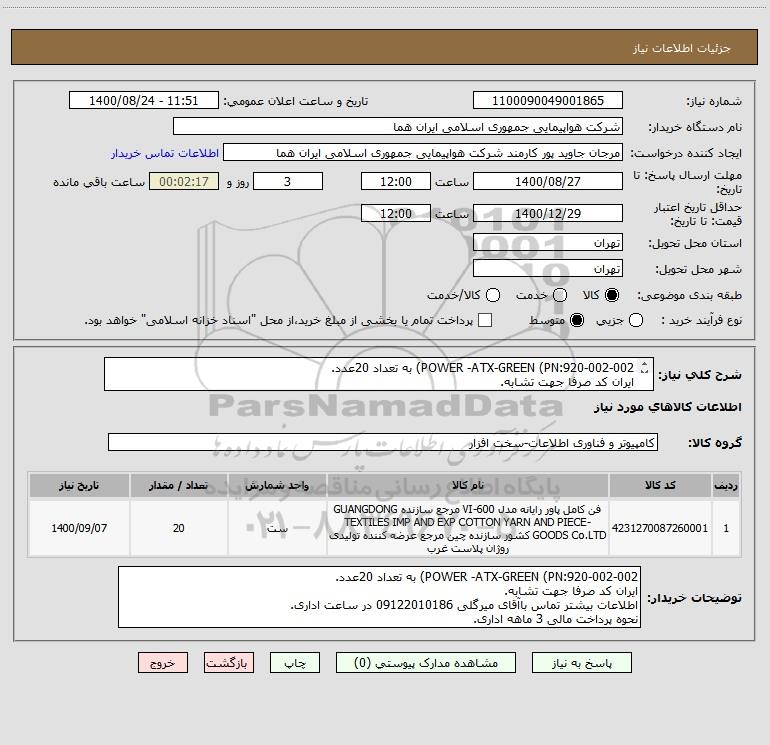Click the requester name field 'مرجان جاوید پور'
The image size is (770, 745).
tap(423, 153)
